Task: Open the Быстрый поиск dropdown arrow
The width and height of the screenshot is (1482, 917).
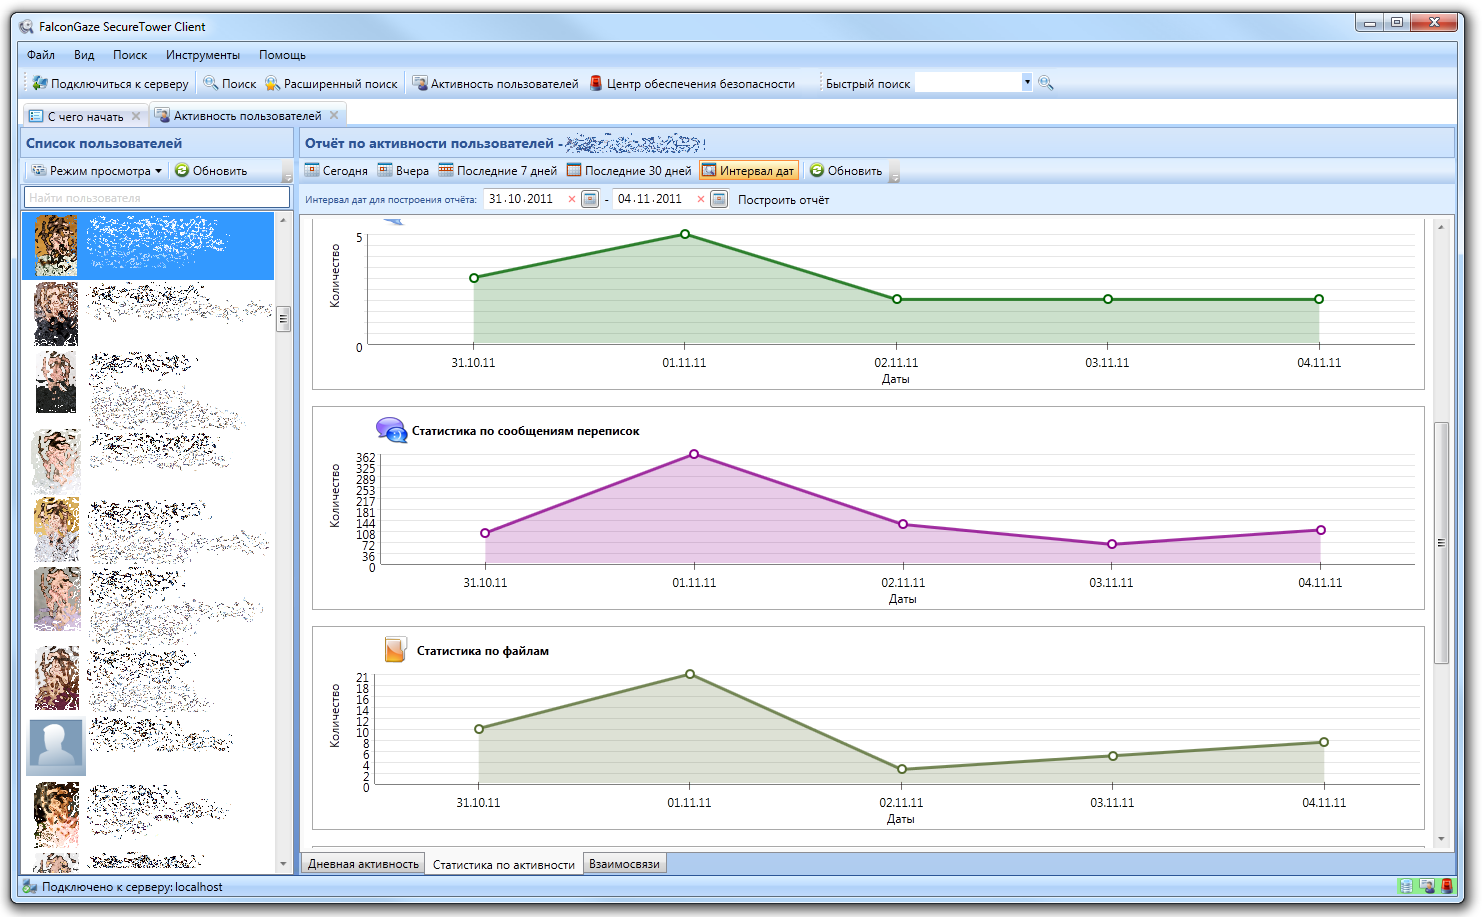Action: point(1027,83)
